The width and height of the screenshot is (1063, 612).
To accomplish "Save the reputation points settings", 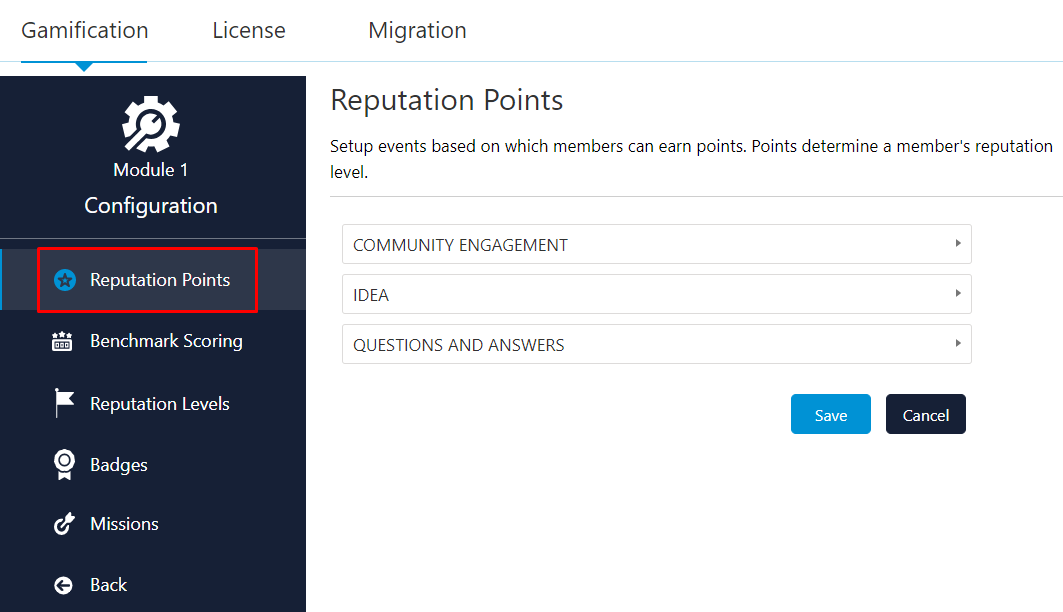I will point(830,414).
